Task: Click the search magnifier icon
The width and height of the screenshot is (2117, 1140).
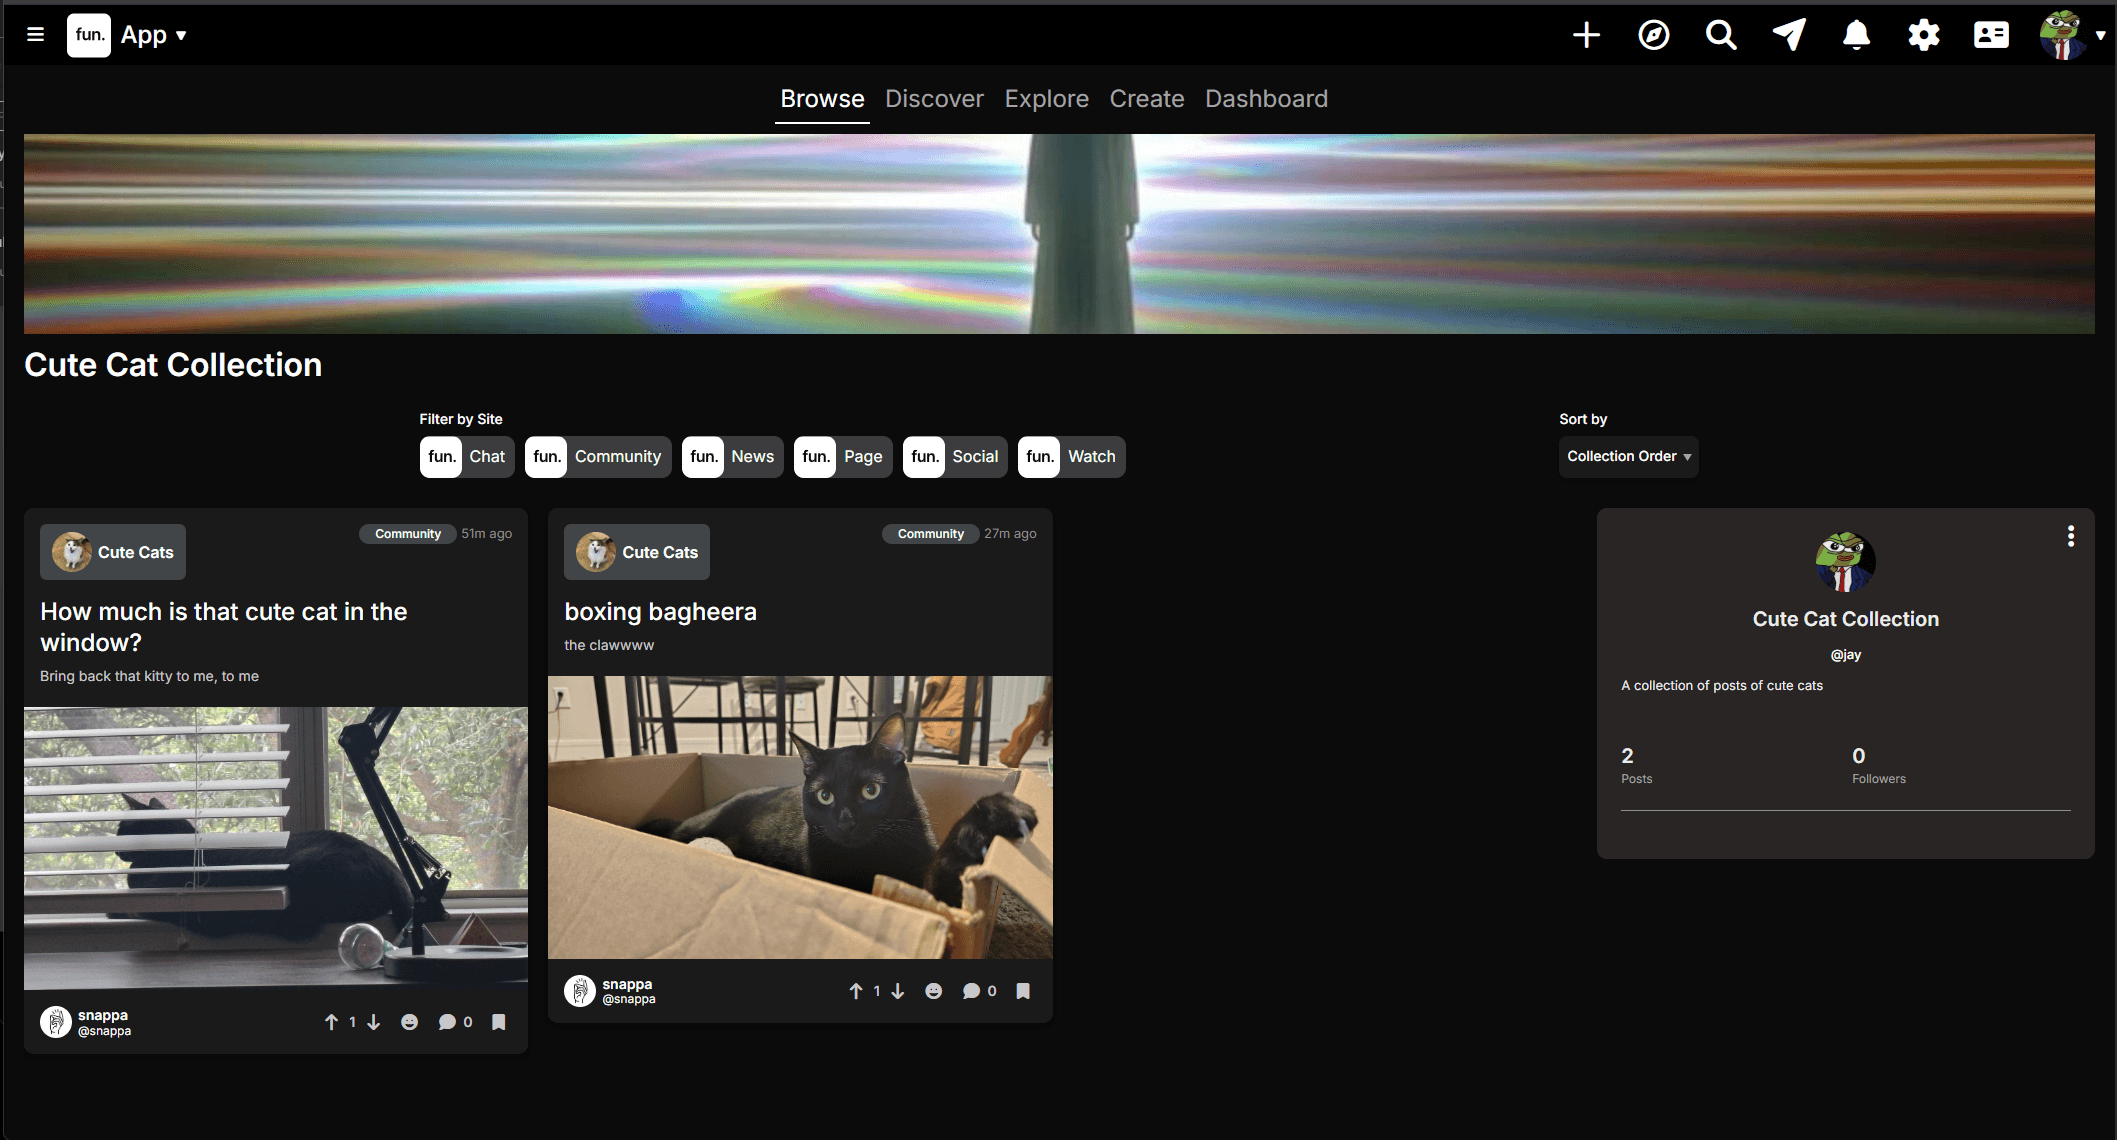Action: click(1721, 35)
